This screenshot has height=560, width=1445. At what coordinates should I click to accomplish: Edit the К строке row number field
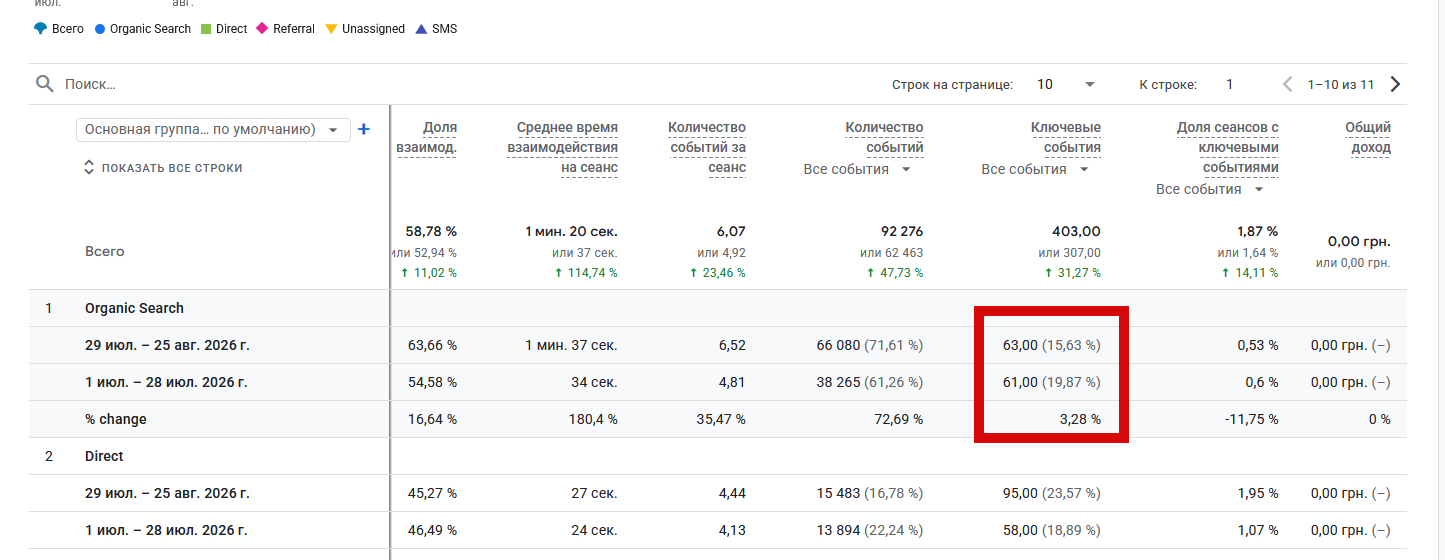(1230, 85)
